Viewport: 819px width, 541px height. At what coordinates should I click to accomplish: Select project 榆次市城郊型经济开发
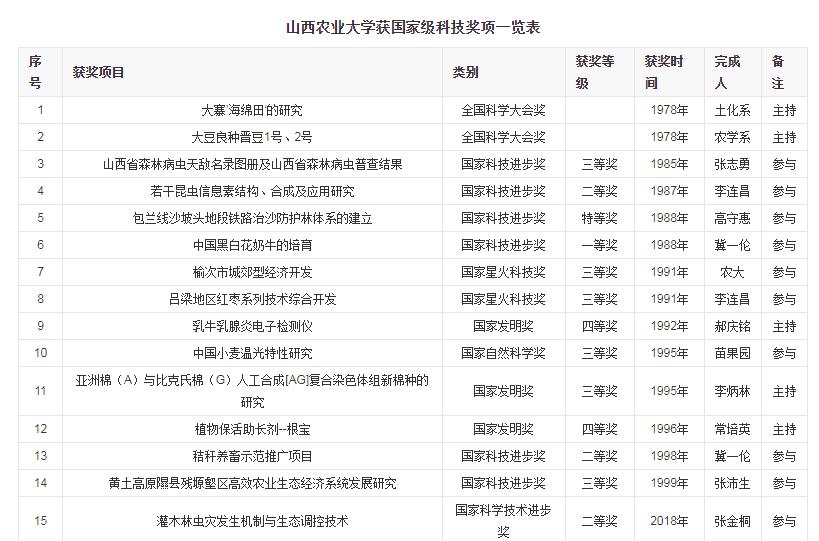[252, 273]
